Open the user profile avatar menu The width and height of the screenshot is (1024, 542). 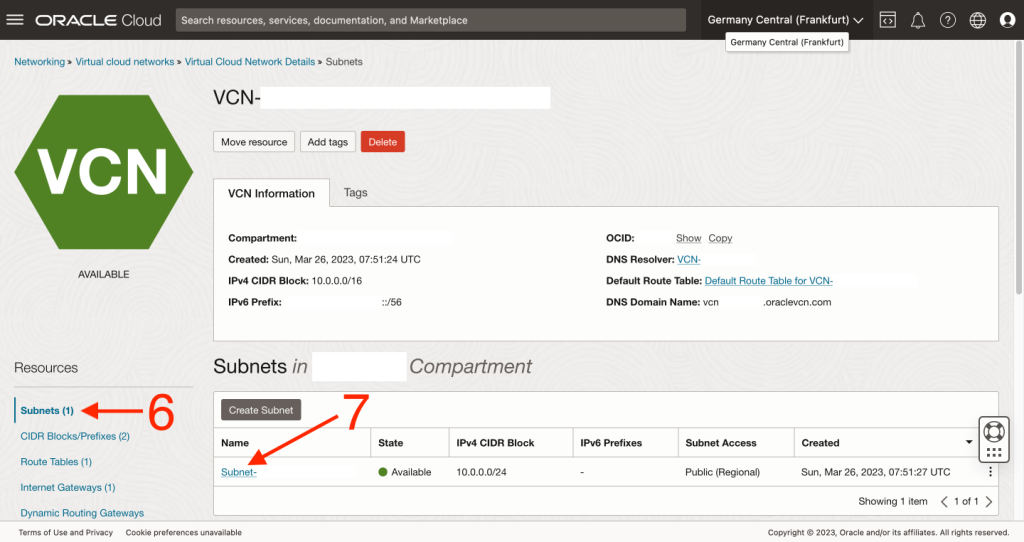(1007, 20)
